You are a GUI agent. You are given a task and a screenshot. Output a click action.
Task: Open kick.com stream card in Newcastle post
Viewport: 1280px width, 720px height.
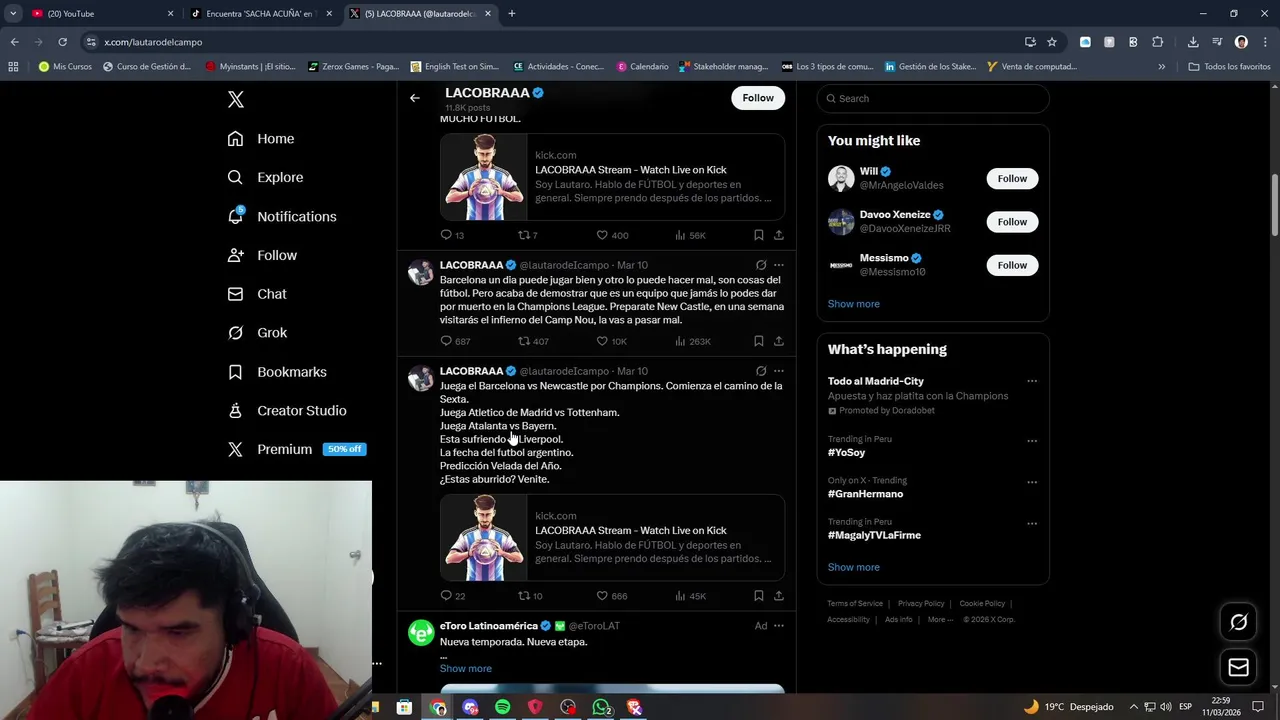pyautogui.click(x=612, y=538)
